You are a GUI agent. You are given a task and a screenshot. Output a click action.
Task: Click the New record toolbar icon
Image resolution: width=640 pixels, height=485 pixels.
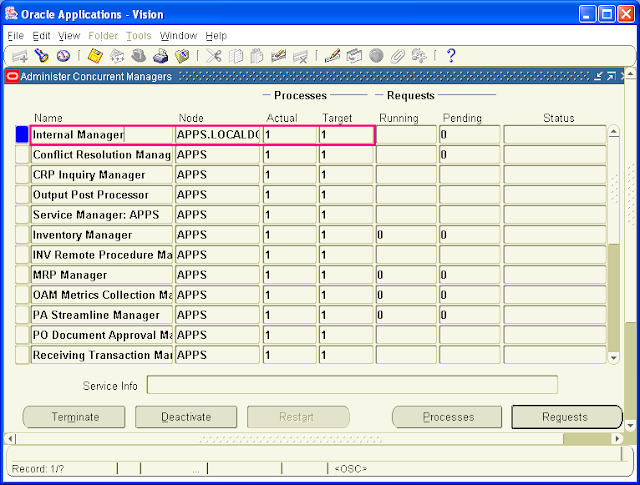(19, 56)
